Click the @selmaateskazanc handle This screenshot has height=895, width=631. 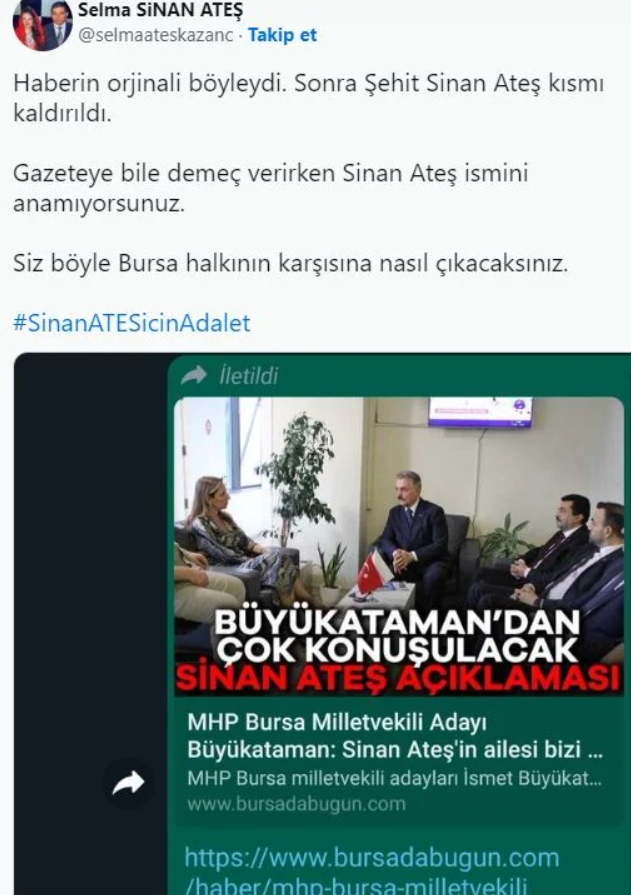pos(155,35)
